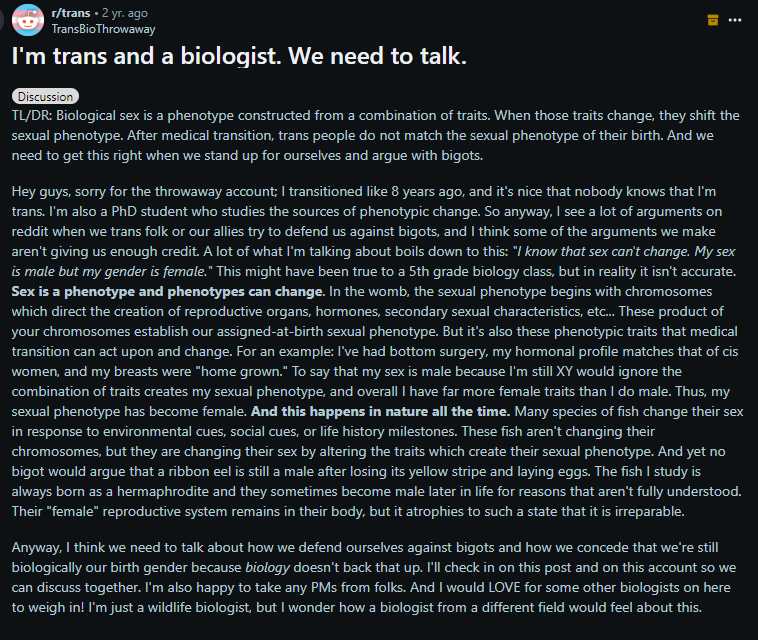Viewport: 758px width, 640px height.
Task: Click the r/trans community avatar
Action: click(x=27, y=20)
